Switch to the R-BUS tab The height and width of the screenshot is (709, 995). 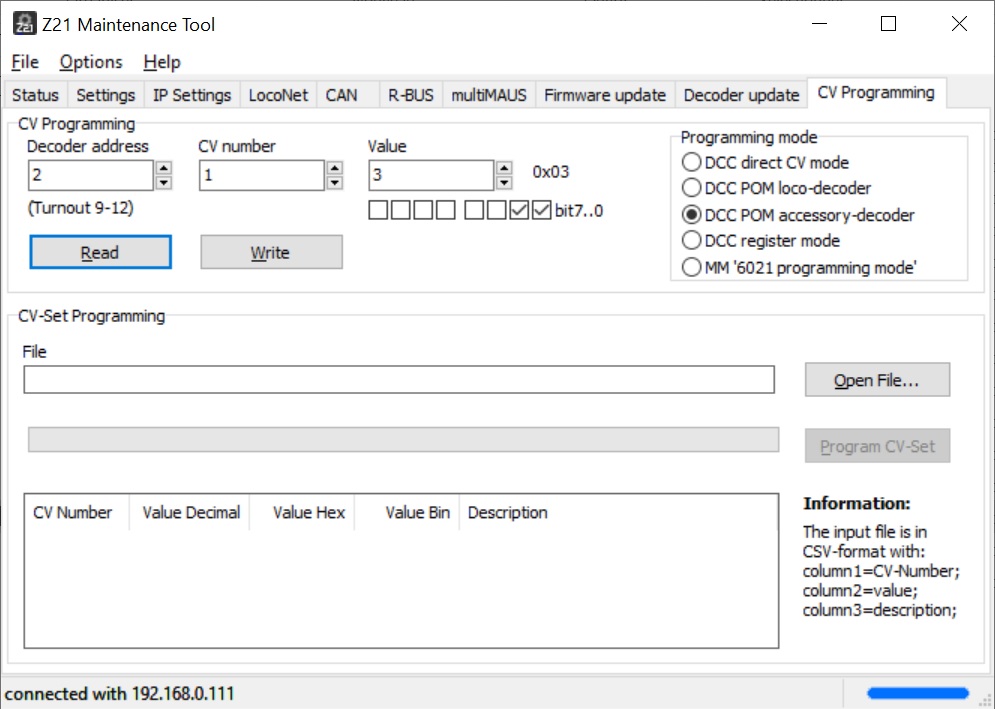tap(411, 95)
